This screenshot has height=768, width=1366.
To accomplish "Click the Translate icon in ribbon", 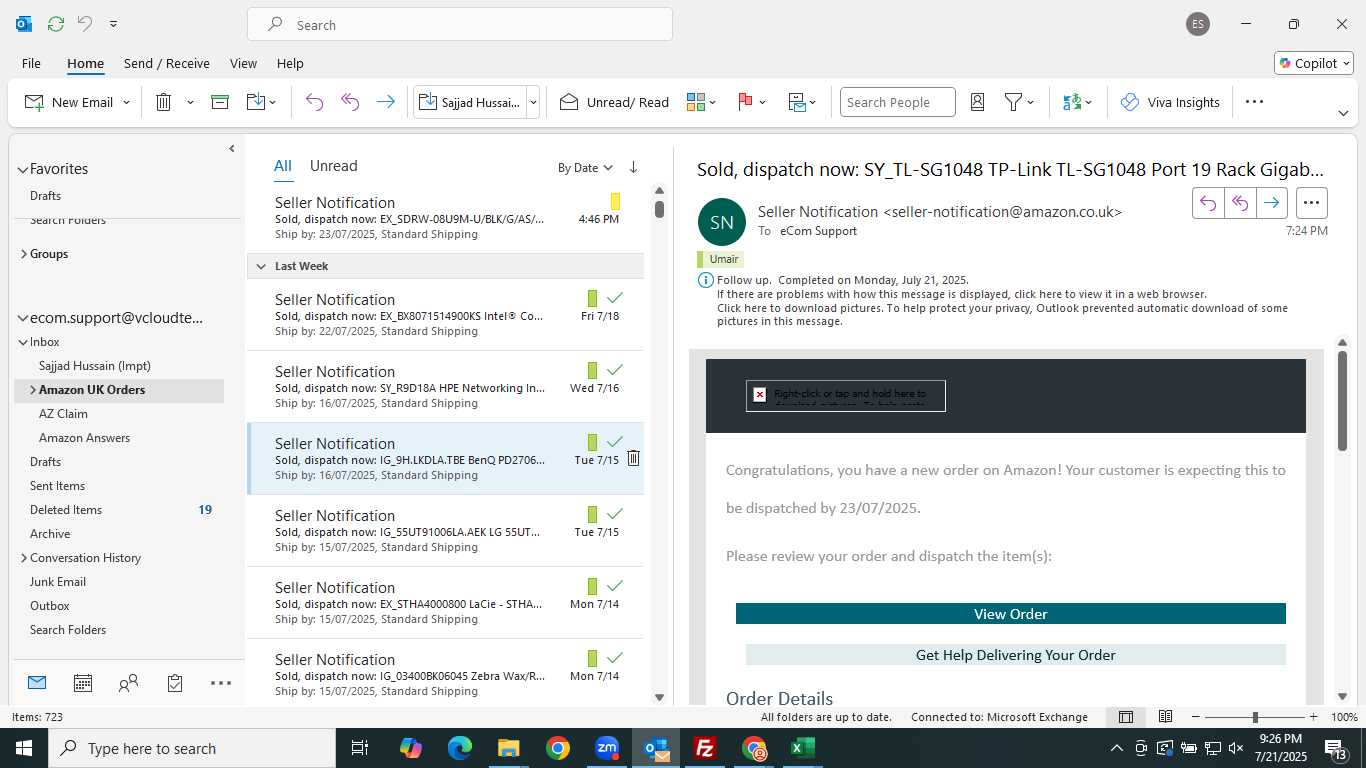I will click(1072, 102).
